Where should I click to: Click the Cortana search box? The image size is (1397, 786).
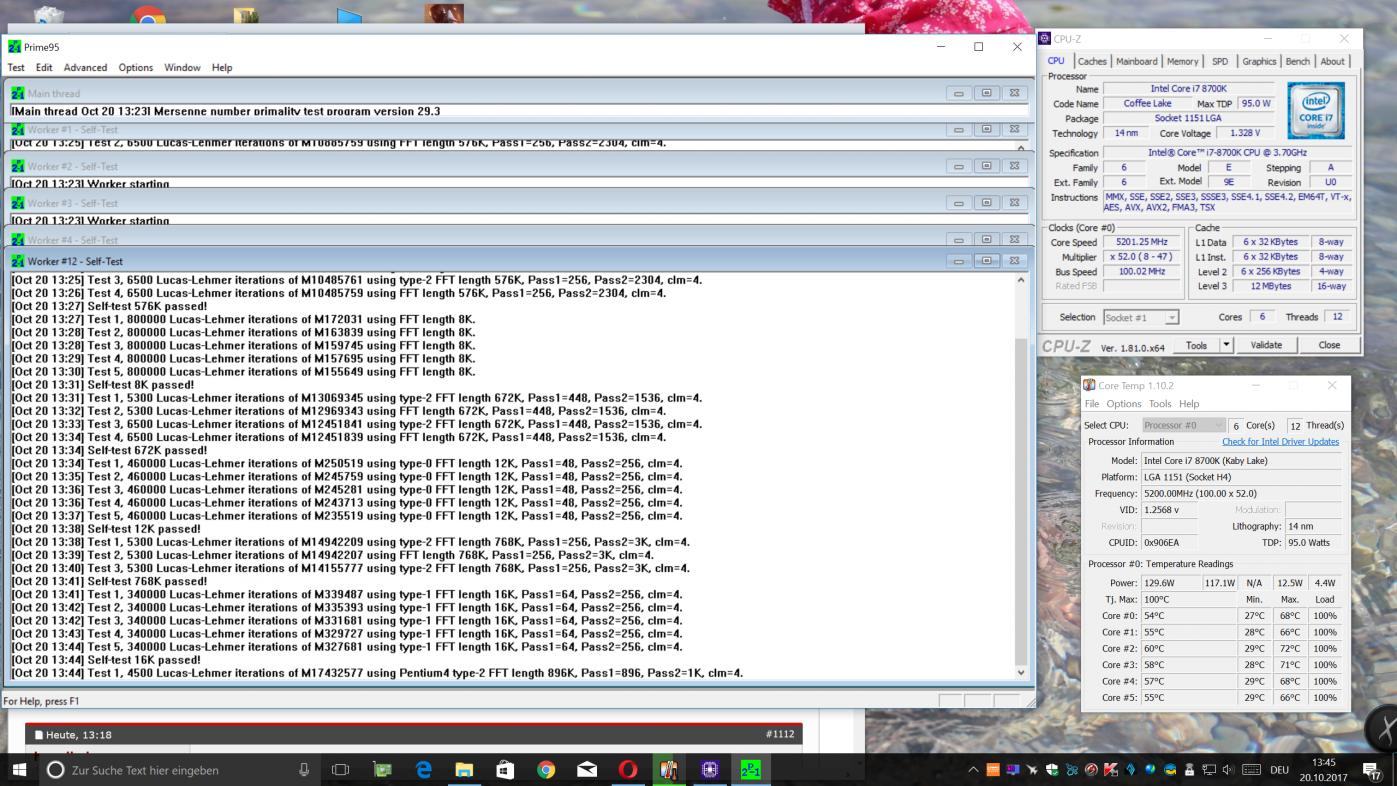(180, 769)
